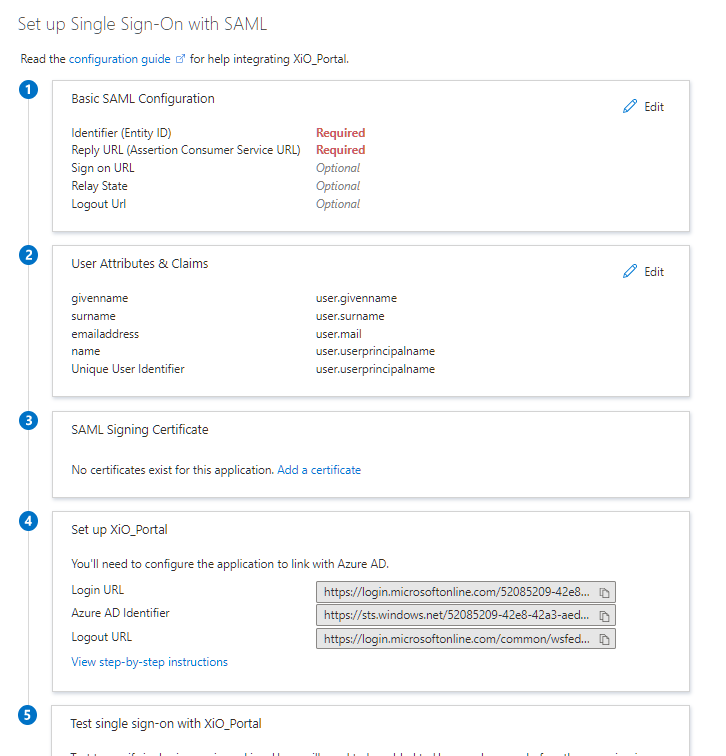Click the Basic SAML Configuration heading
Screen dimensions: 726x756
(143, 98)
